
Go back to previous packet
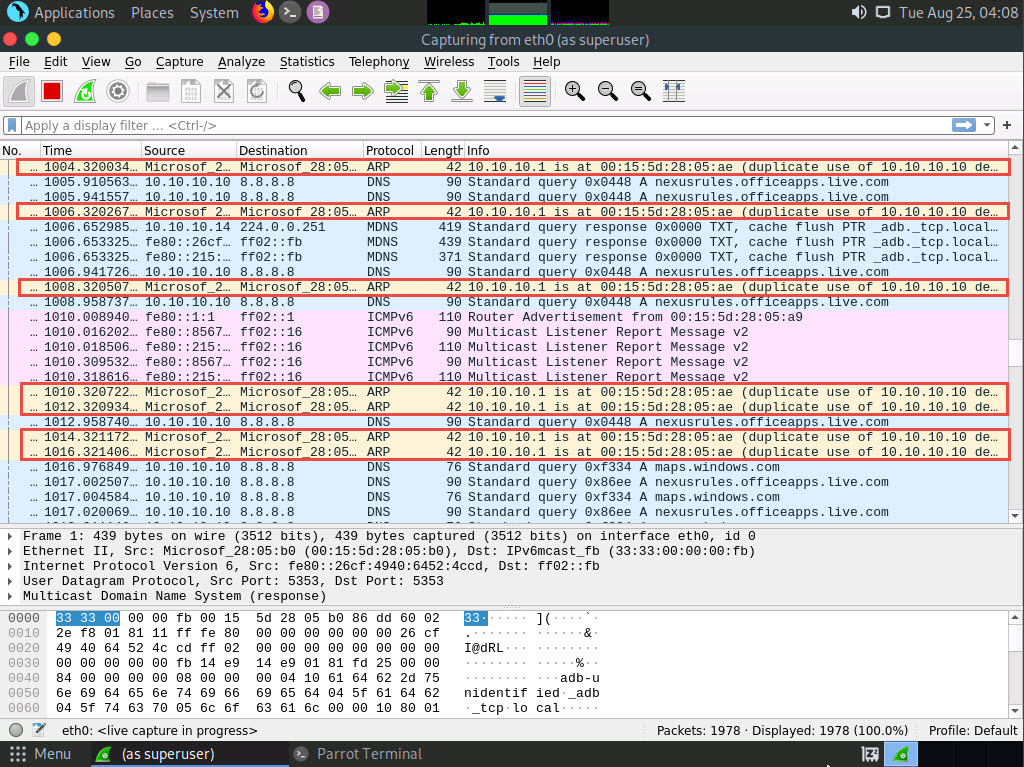click(330, 91)
